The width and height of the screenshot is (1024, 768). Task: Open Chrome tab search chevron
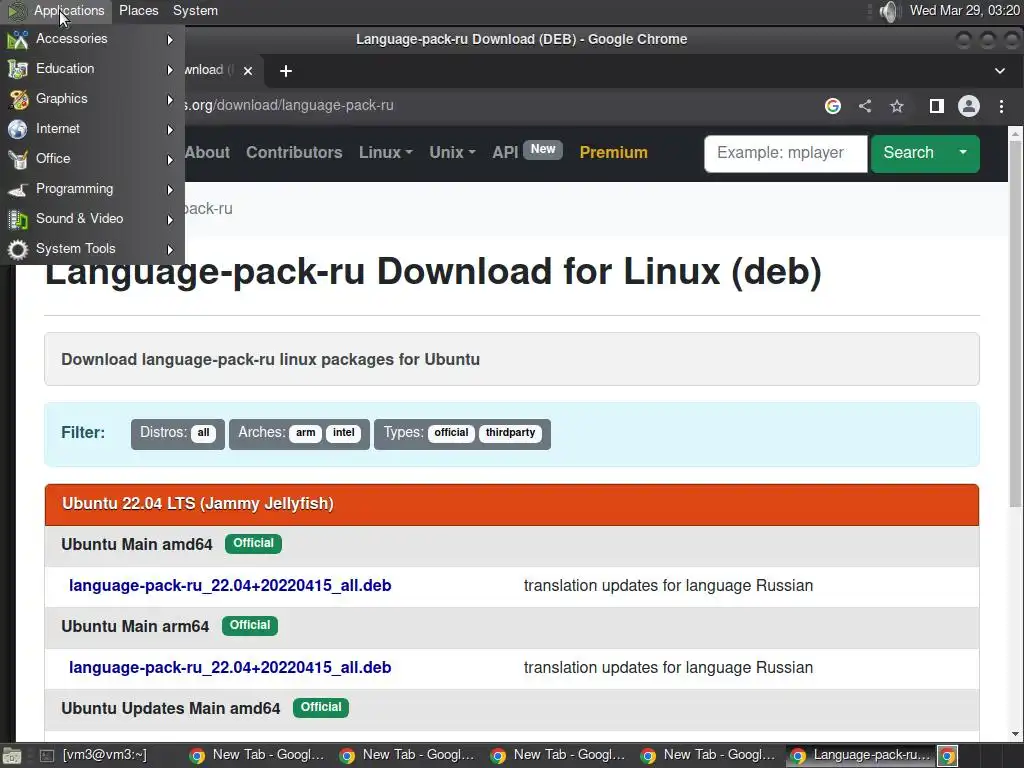pyautogui.click(x=1000, y=71)
